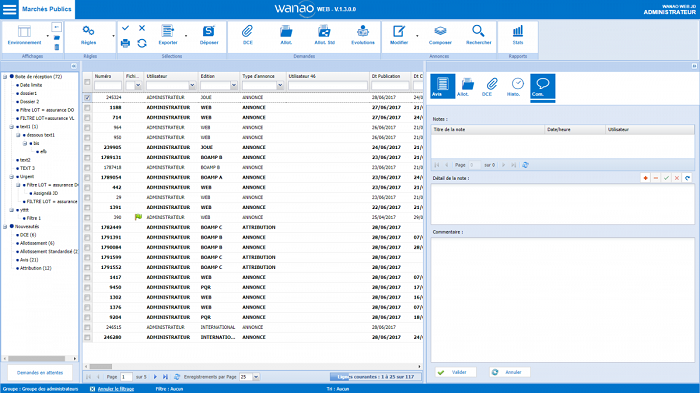Tick the checkbox for row 1782449
Image resolution: width=700 pixels, height=393 pixels.
click(87, 227)
